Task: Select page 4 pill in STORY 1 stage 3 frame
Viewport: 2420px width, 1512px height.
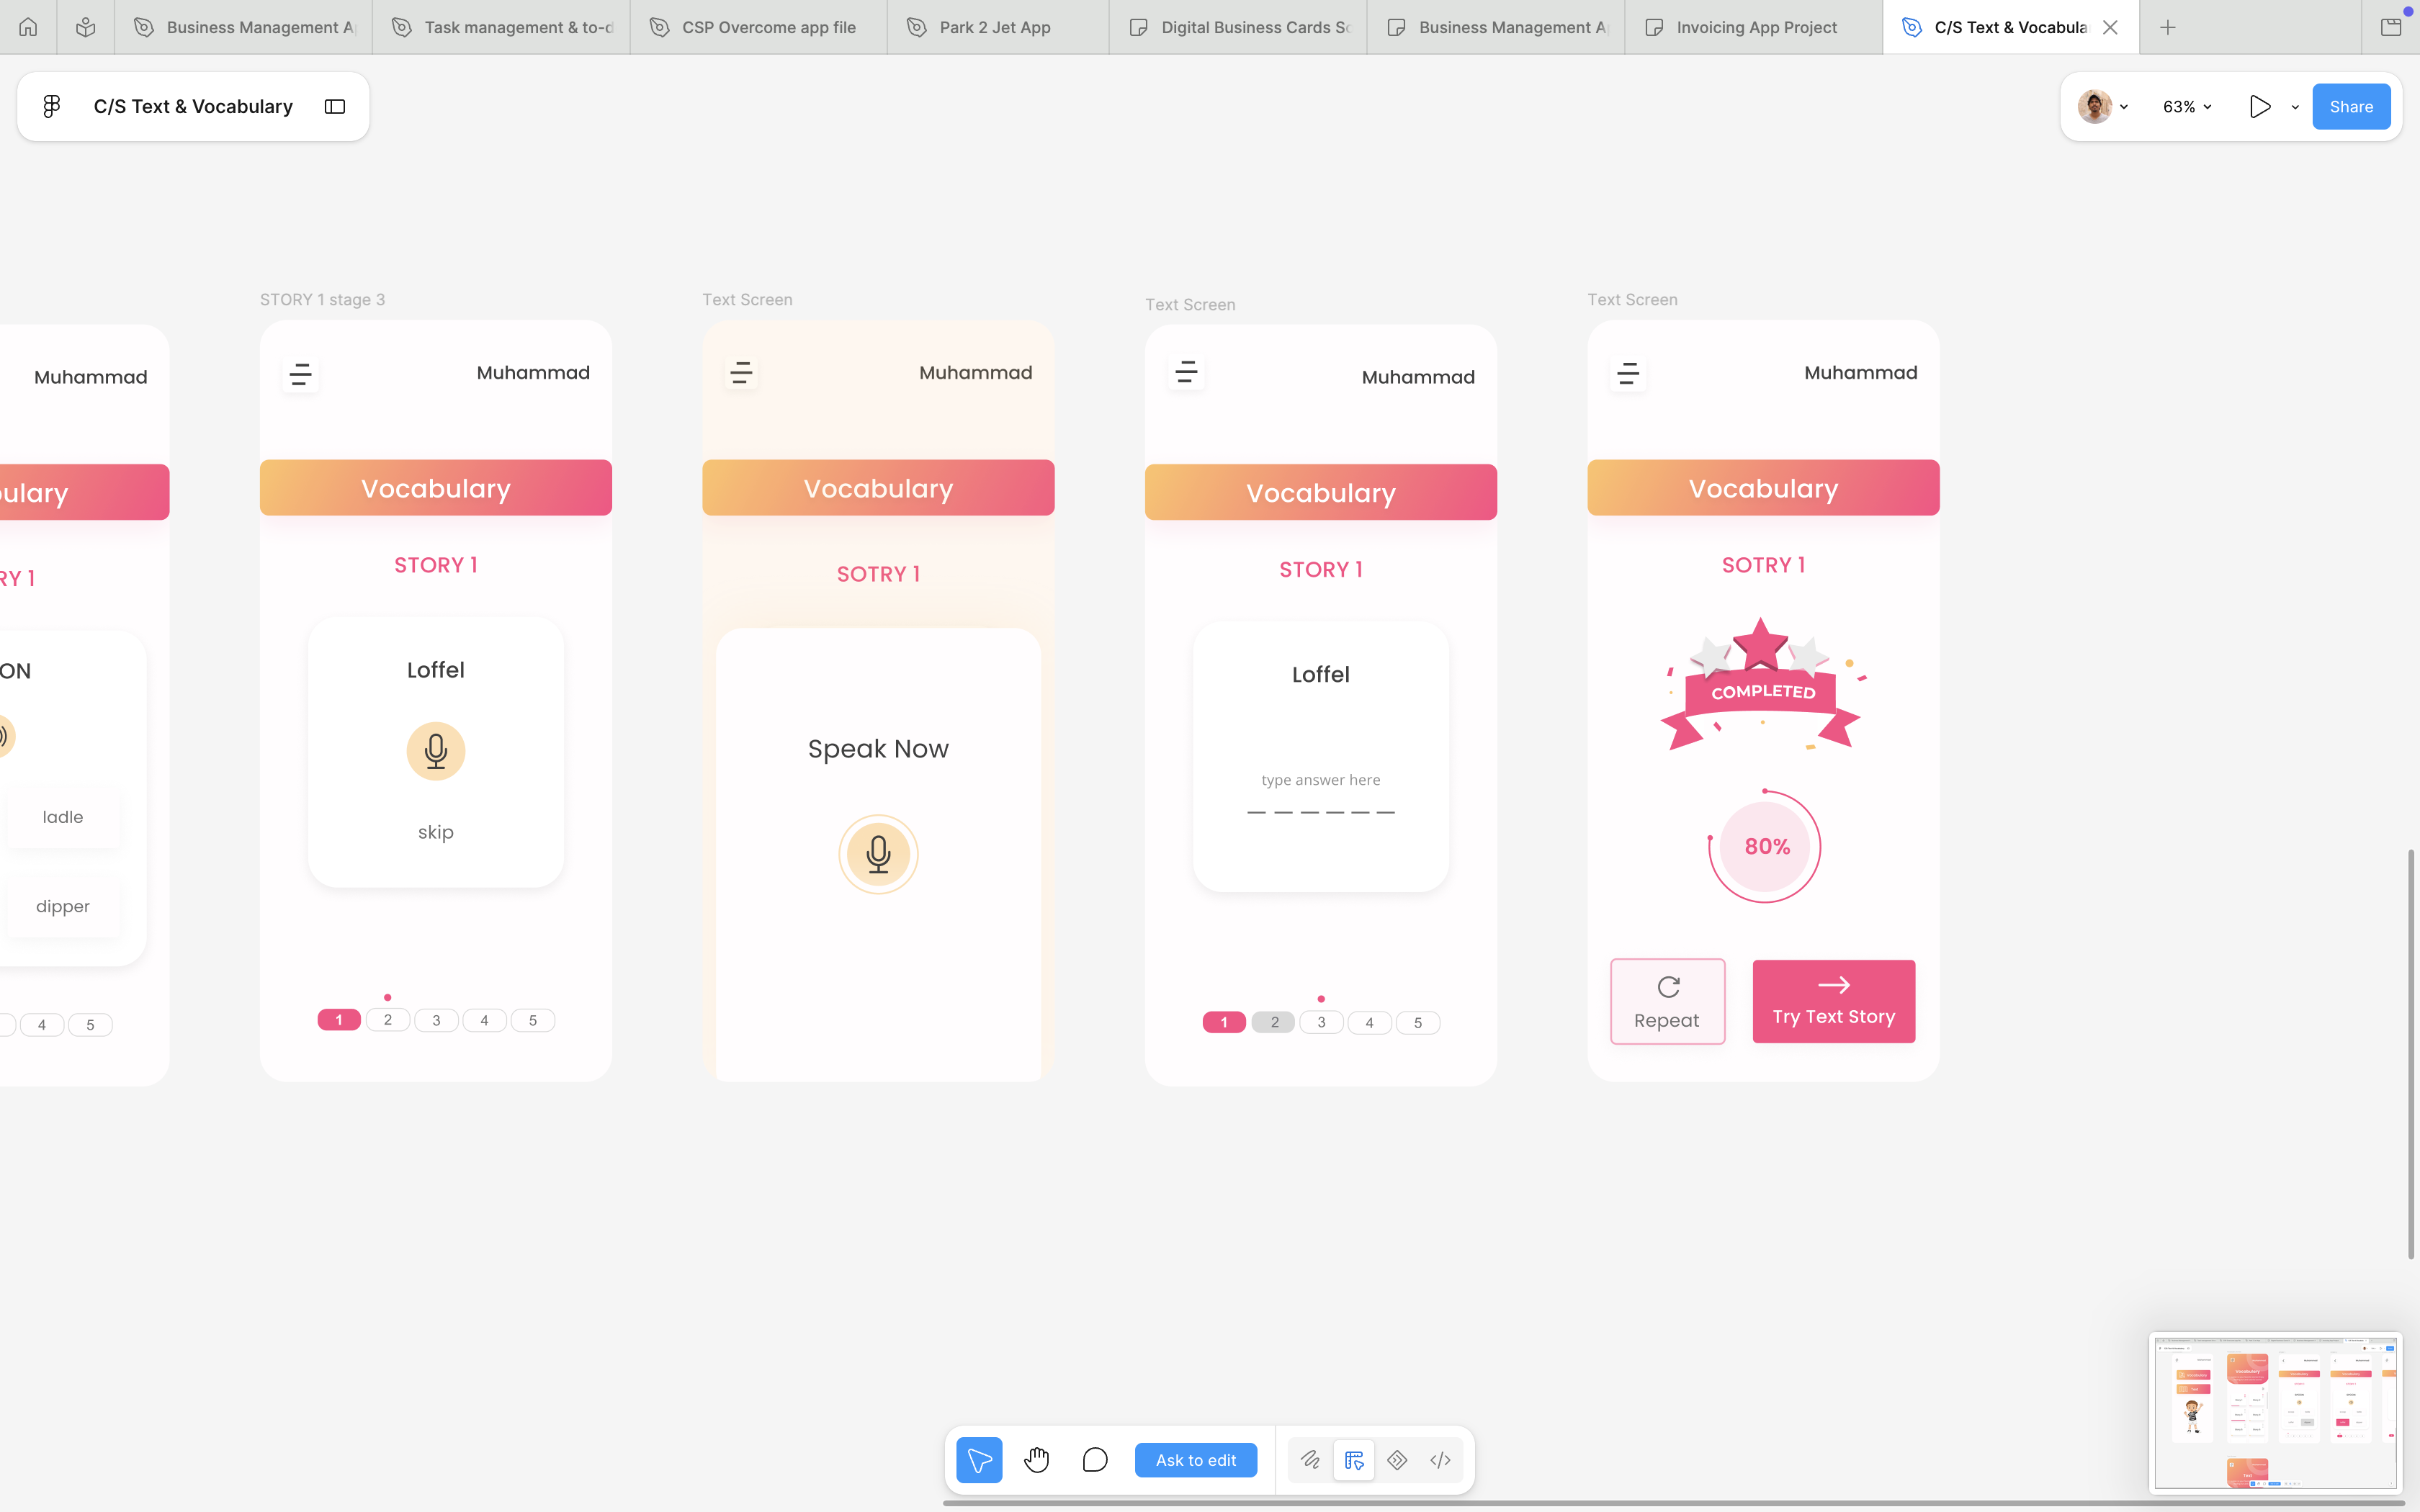Action: coord(484,1020)
